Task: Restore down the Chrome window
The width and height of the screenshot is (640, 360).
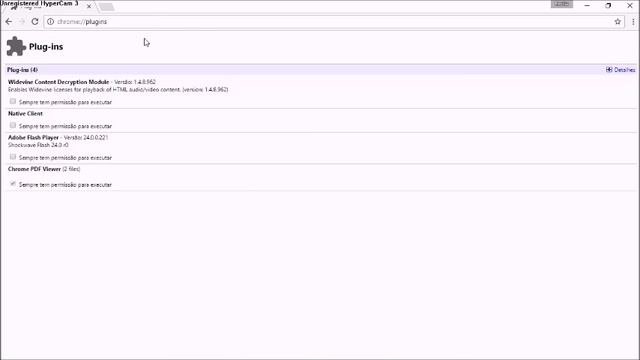Action: click(x=608, y=6)
